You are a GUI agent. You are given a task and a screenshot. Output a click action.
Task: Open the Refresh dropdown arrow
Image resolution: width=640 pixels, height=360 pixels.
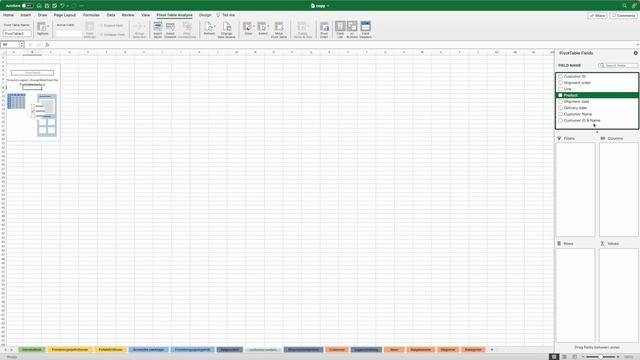[x=215, y=26]
